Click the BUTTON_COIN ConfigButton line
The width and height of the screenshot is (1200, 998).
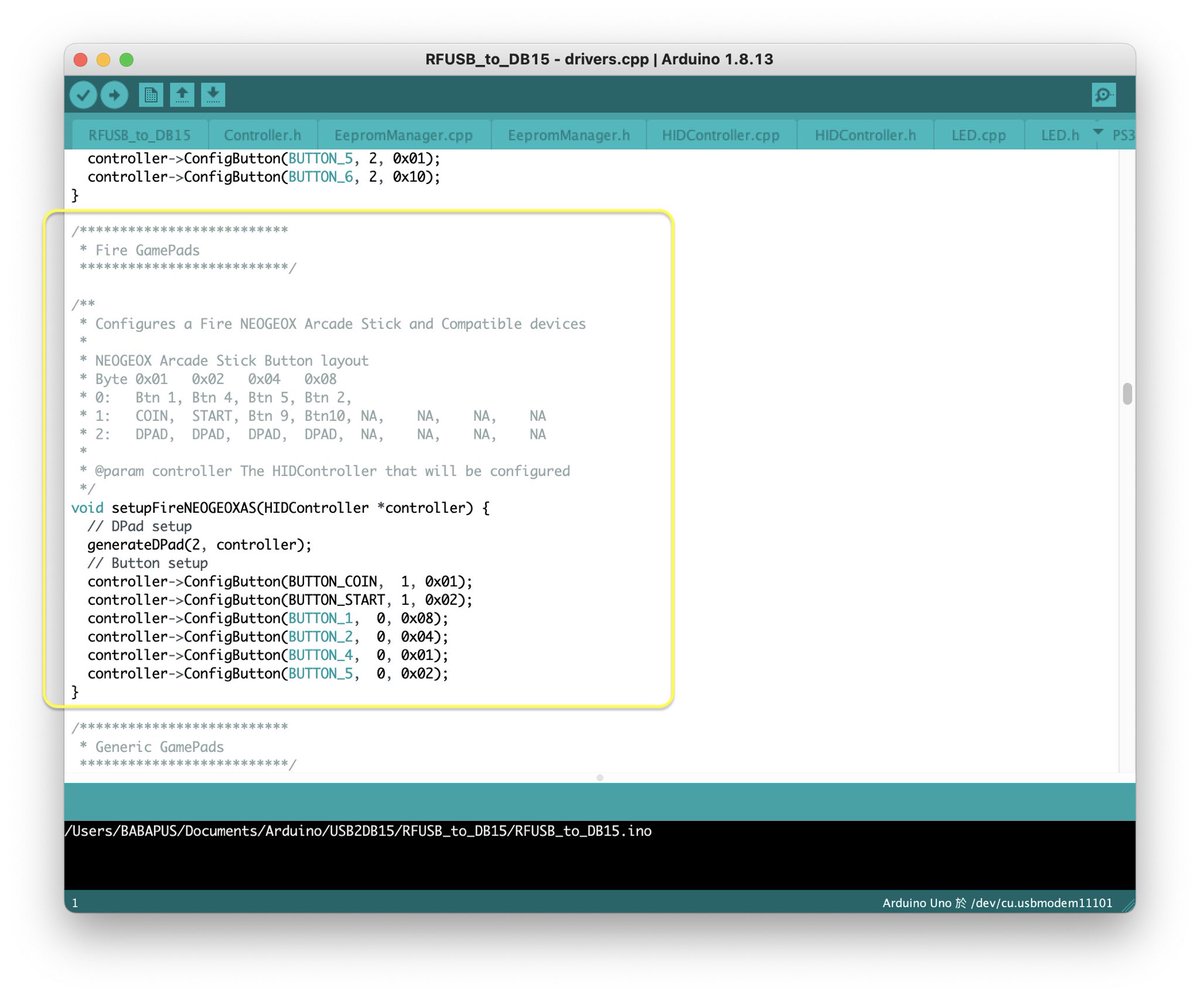[280, 581]
